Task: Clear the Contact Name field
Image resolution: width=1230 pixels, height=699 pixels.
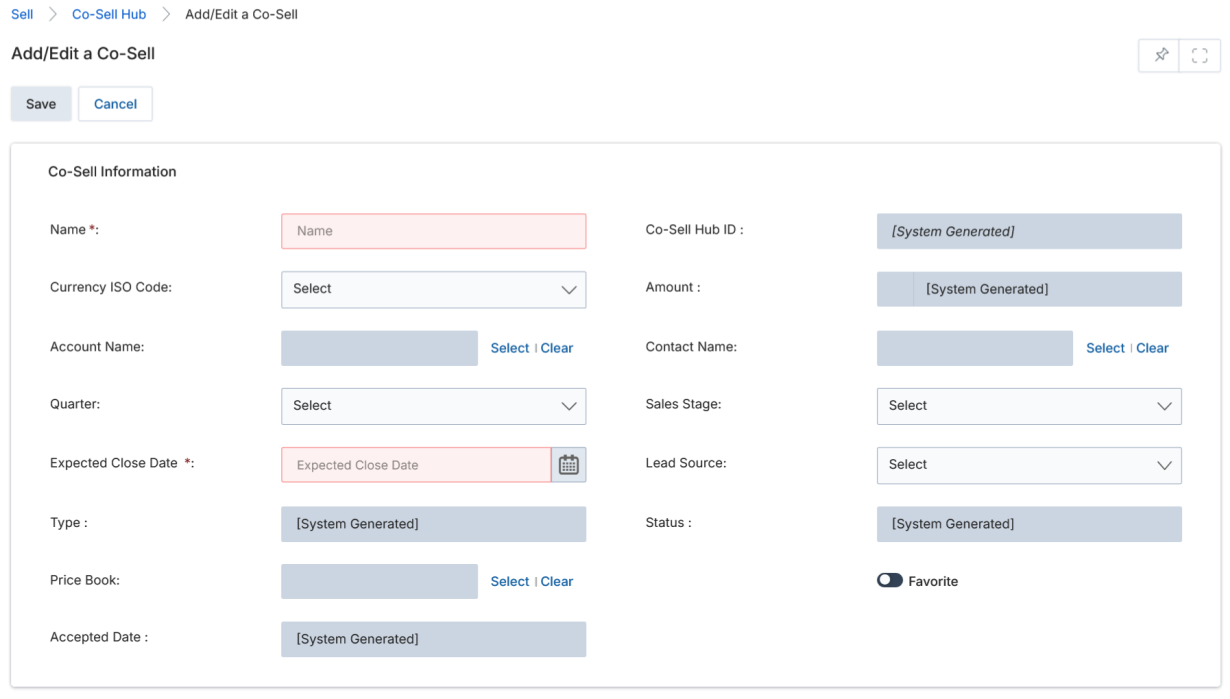Action: point(1152,348)
